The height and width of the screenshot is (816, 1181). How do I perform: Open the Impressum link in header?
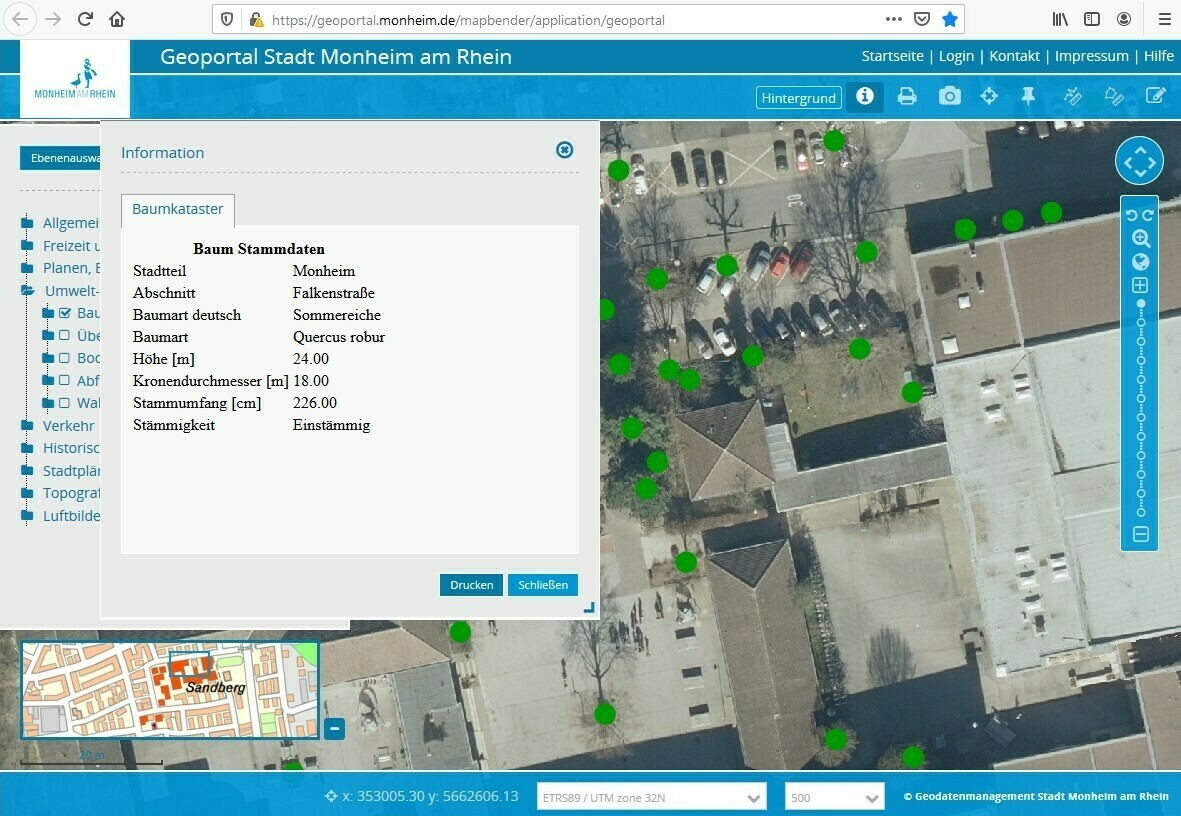1091,56
